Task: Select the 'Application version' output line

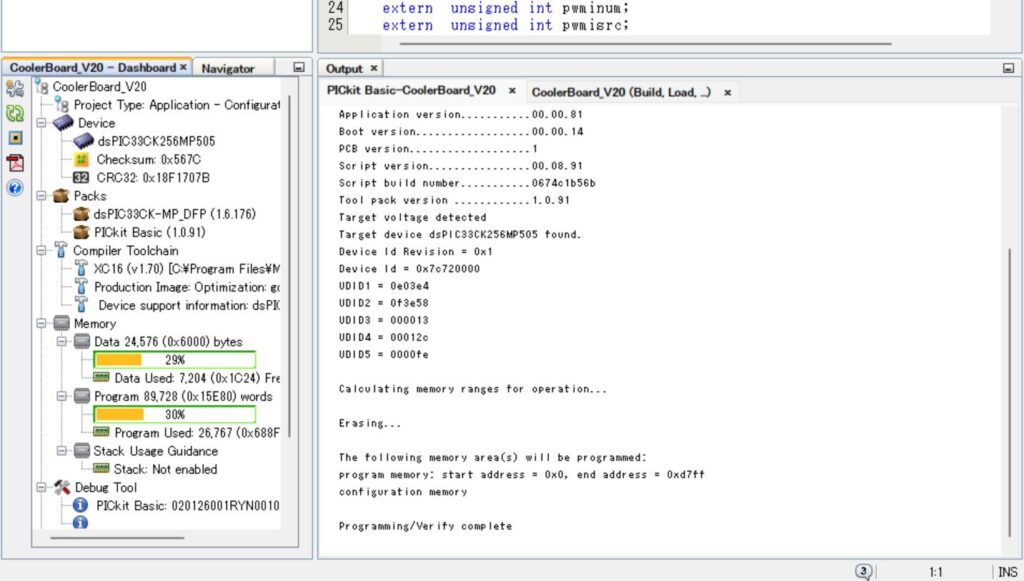Action: (460, 114)
